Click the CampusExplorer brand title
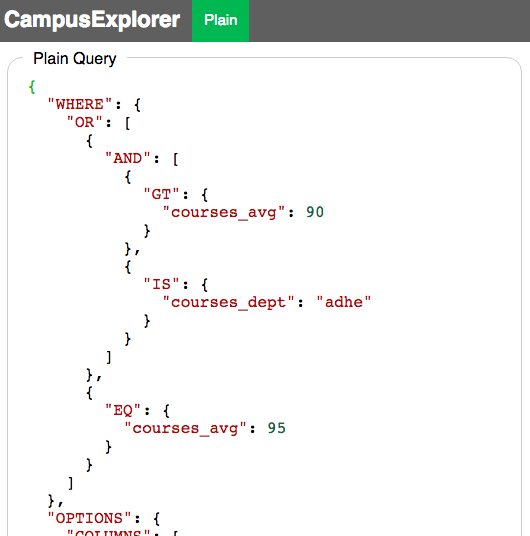 (92, 19)
